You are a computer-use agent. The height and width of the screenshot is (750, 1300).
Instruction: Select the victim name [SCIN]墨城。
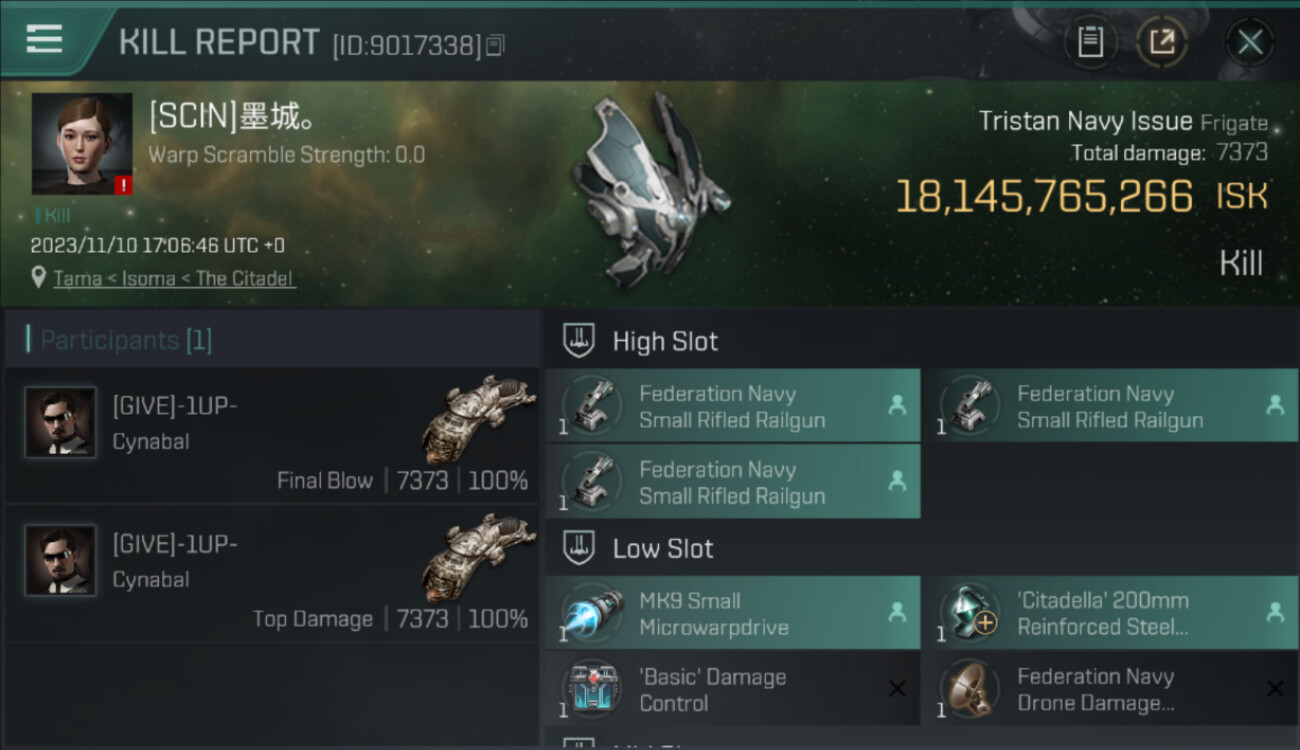click(233, 118)
